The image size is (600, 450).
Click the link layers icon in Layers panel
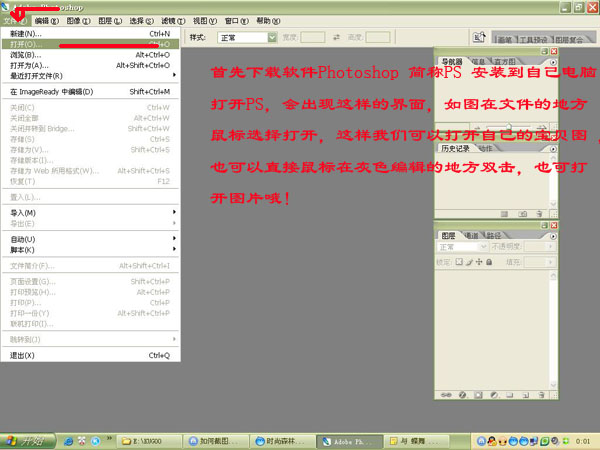446,395
